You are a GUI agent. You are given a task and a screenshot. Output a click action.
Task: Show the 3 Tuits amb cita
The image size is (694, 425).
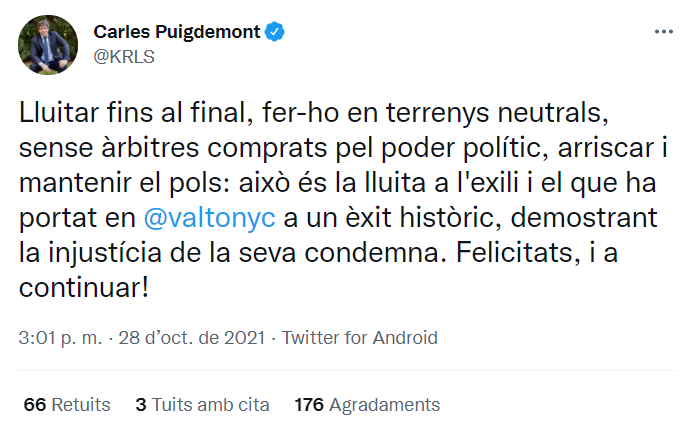click(202, 405)
